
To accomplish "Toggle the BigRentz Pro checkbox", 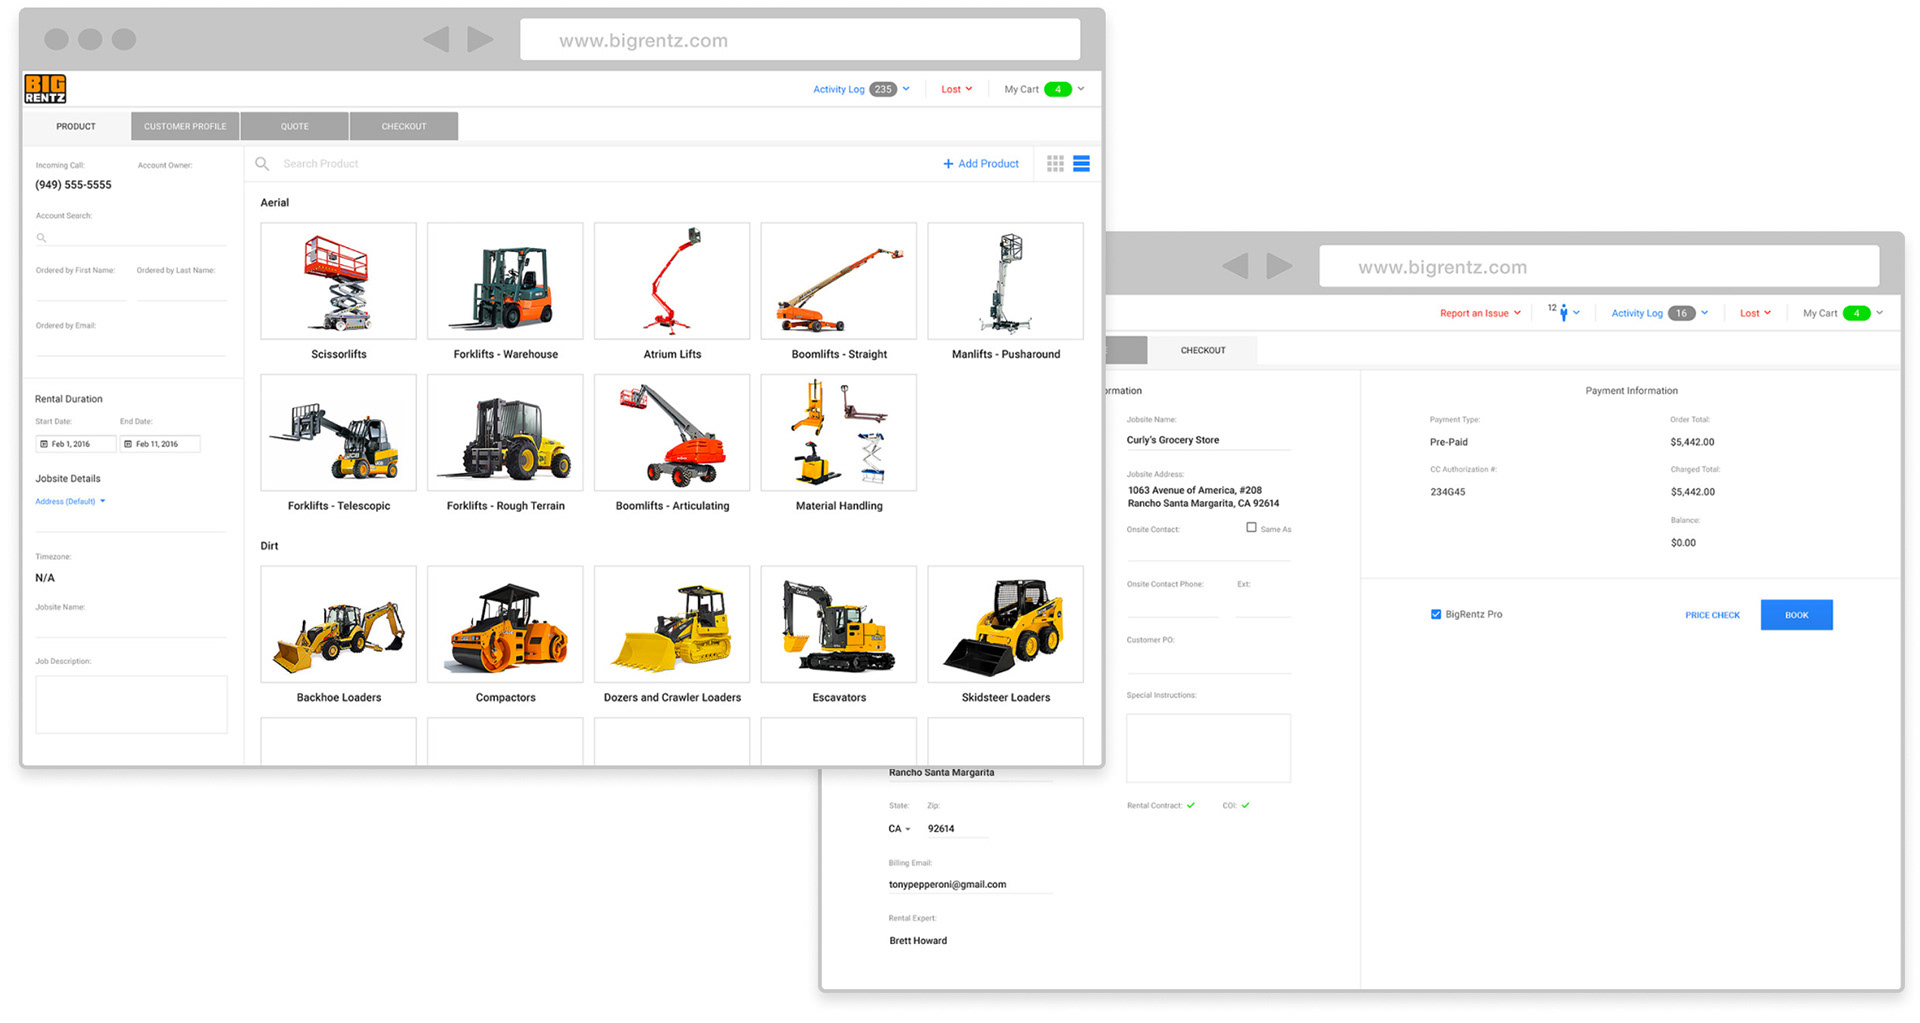I will (1436, 615).
